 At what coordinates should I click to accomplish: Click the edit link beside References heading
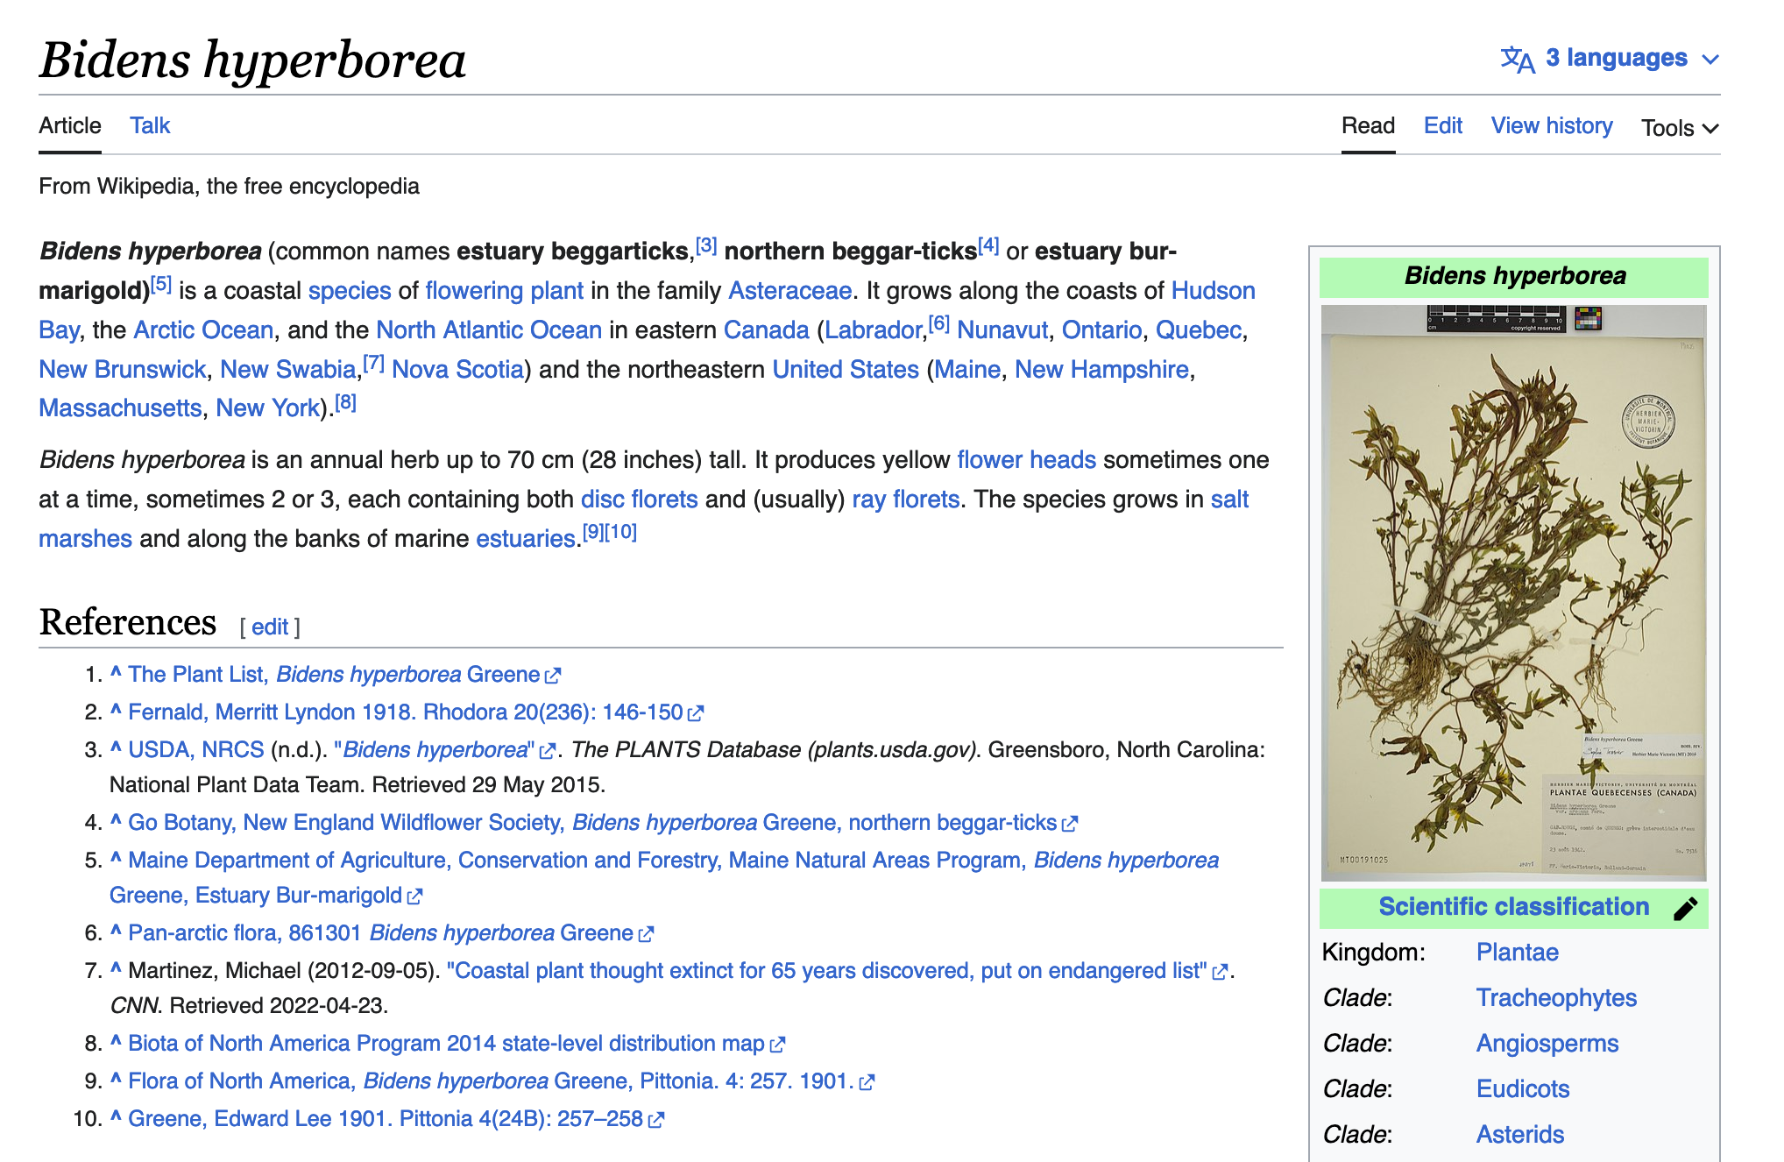[x=269, y=627]
